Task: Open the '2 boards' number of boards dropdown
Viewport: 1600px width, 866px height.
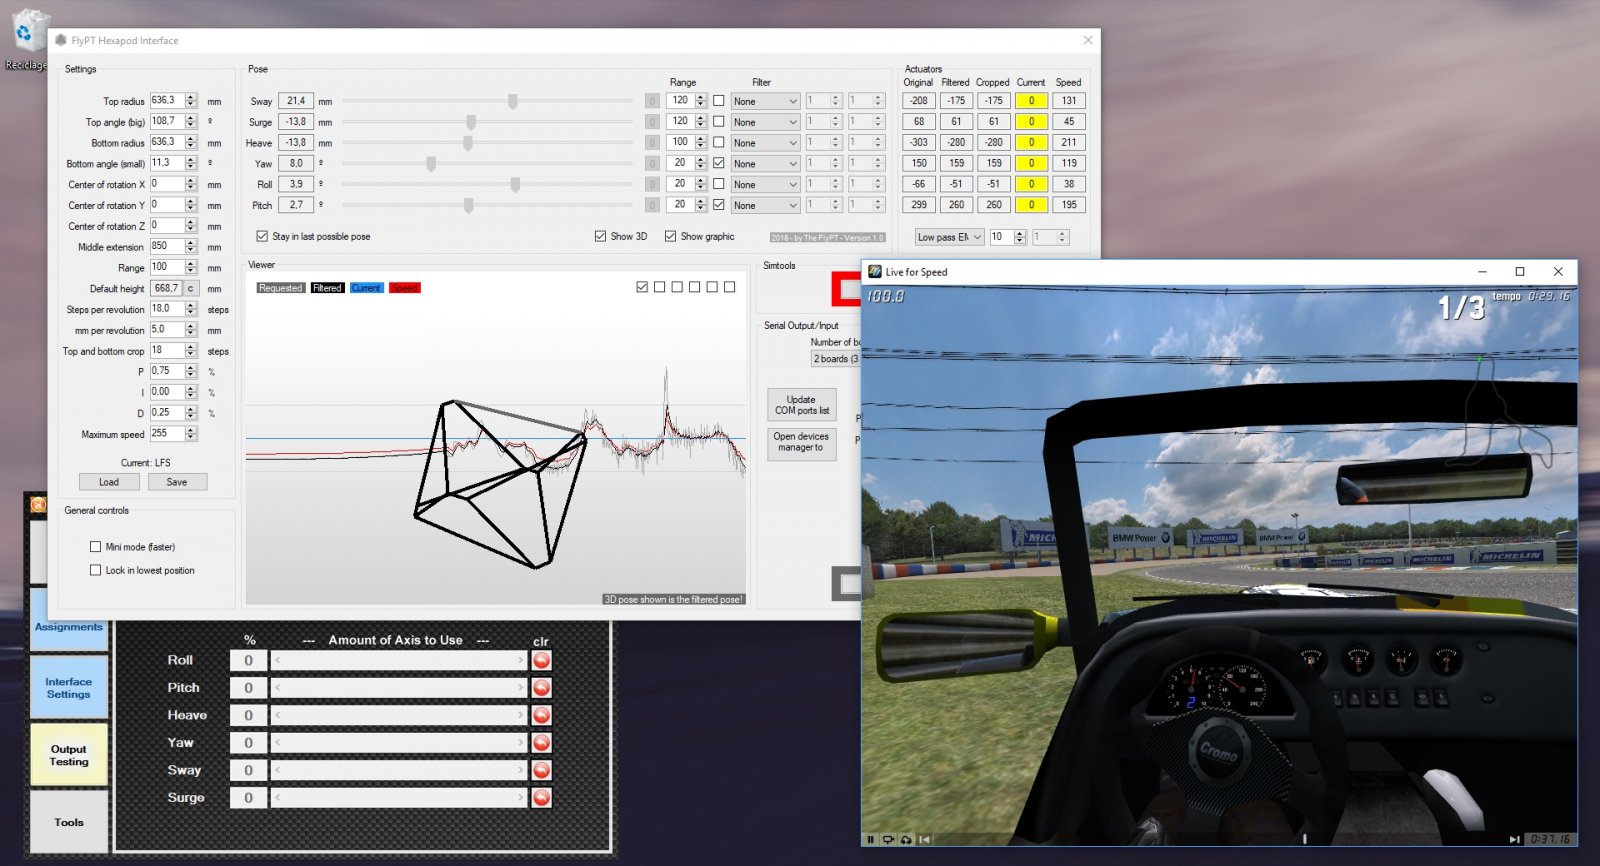Action: pyautogui.click(x=836, y=359)
